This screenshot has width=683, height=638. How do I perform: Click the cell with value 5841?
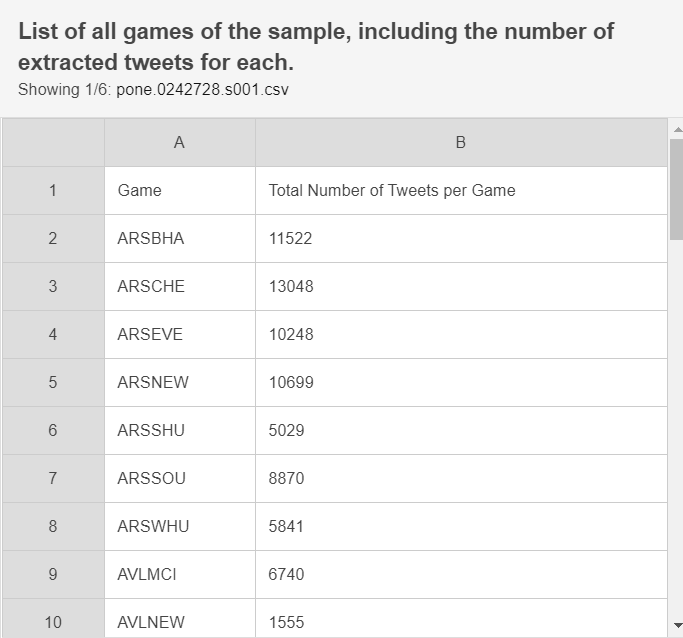[x=460, y=526]
